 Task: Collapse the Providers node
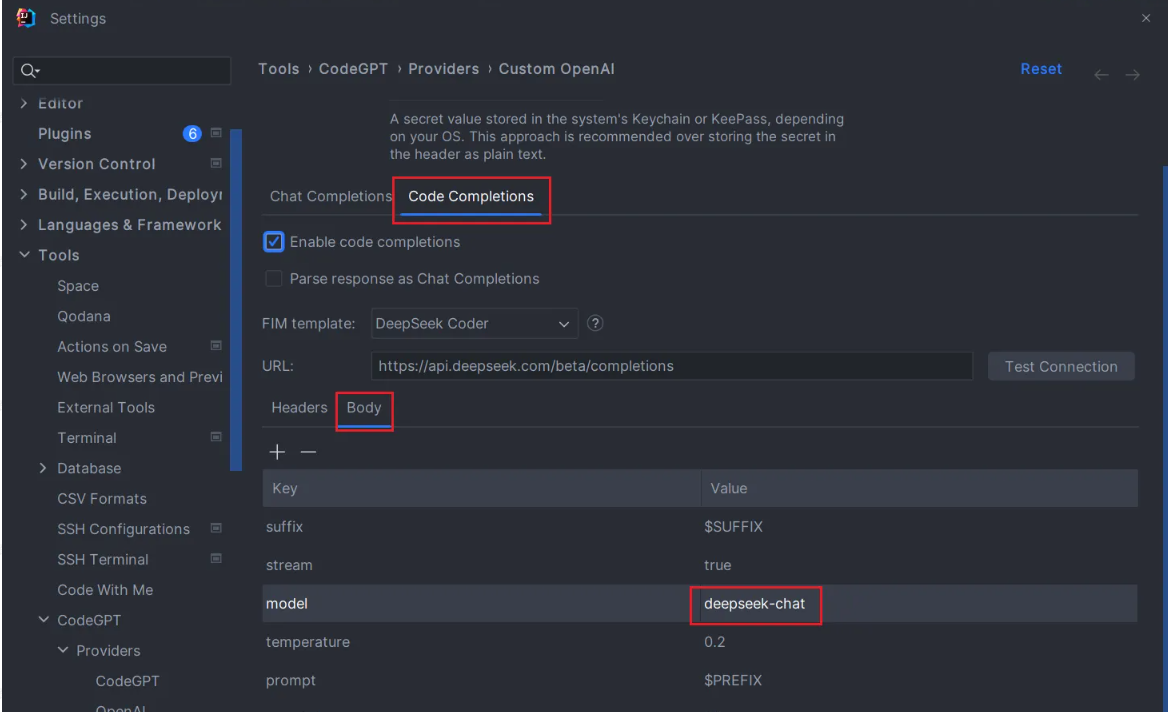point(63,650)
